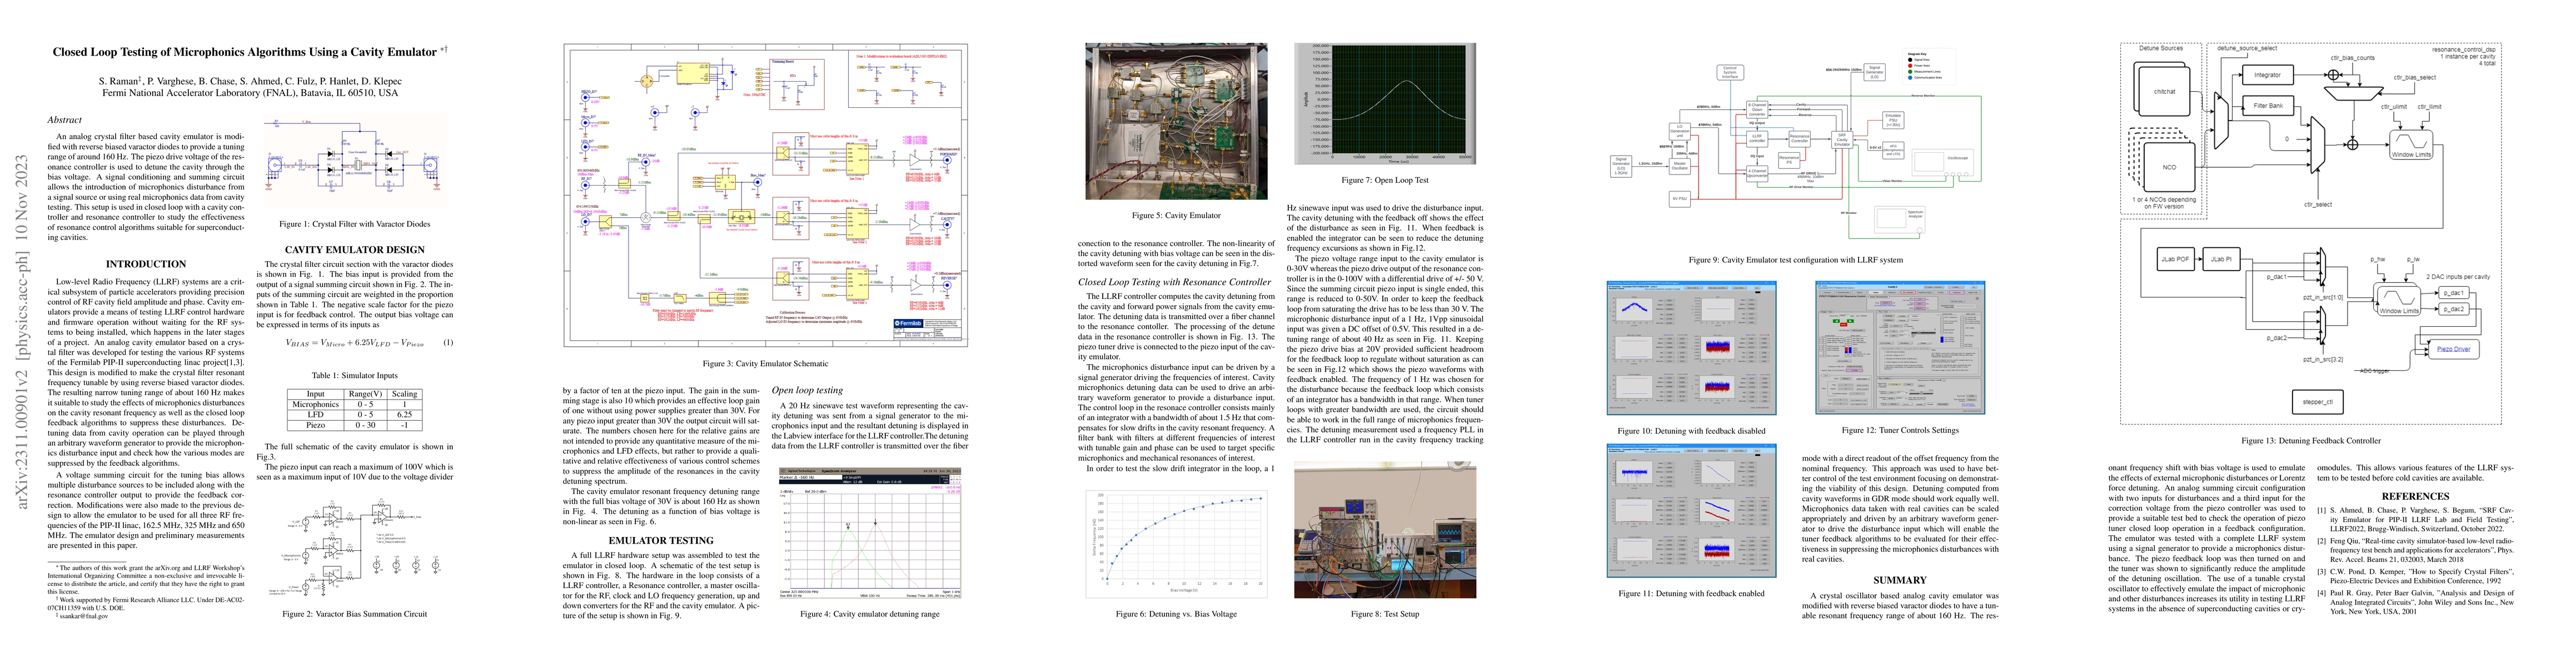The image size is (2576, 667).
Task: Click the NCO block in Figure 13
Action: (x=2169, y=168)
